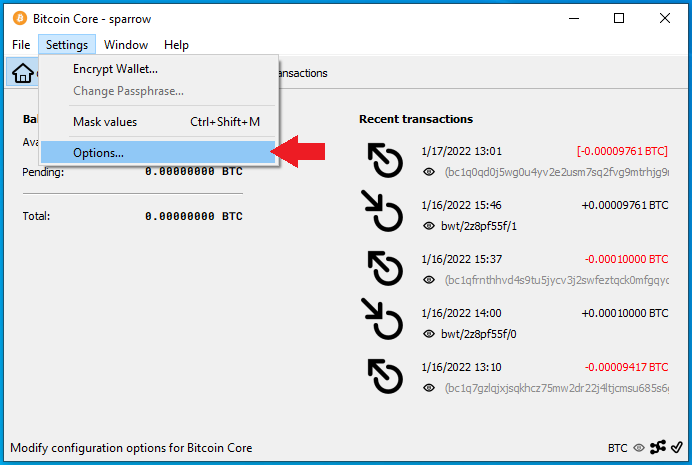The height and width of the screenshot is (465, 692).
Task: Click the eye icon beside bwt/2z8pf55f/1
Action: coord(429,226)
